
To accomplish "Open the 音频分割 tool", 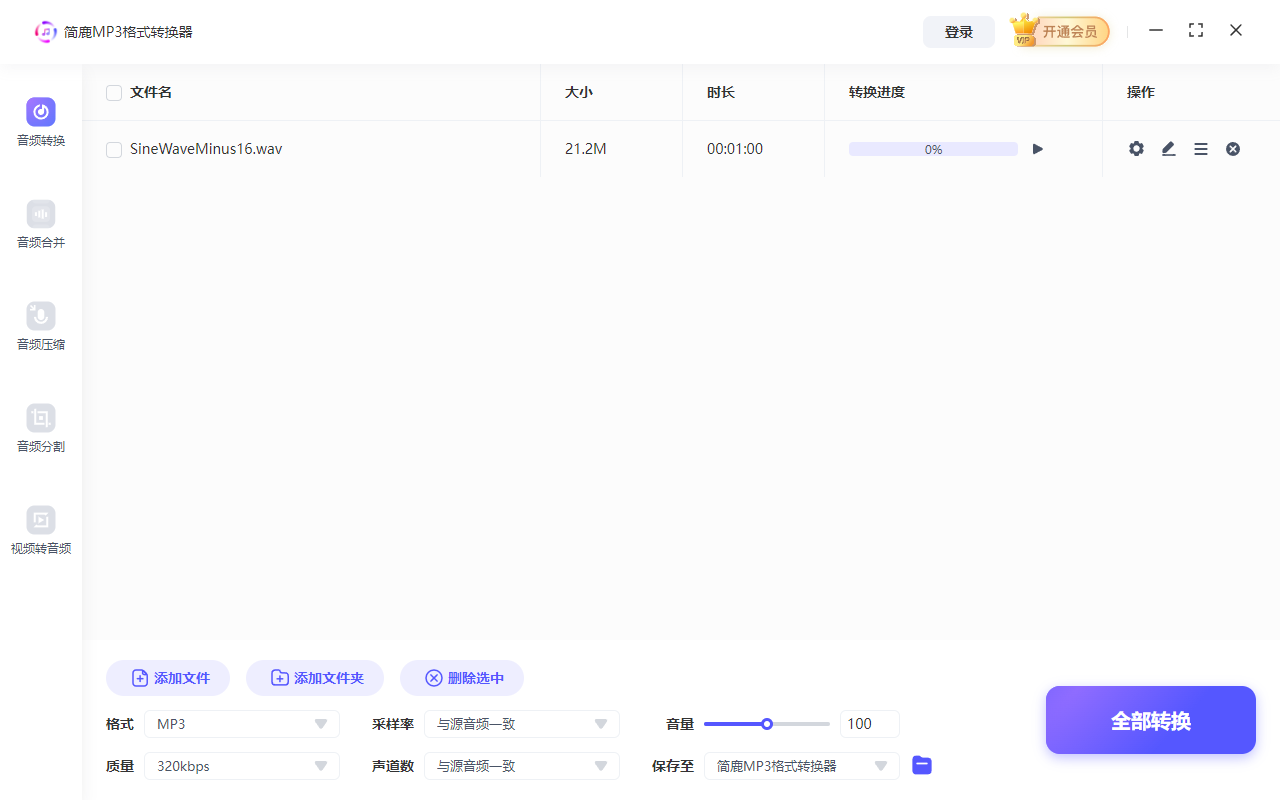I will tap(40, 429).
